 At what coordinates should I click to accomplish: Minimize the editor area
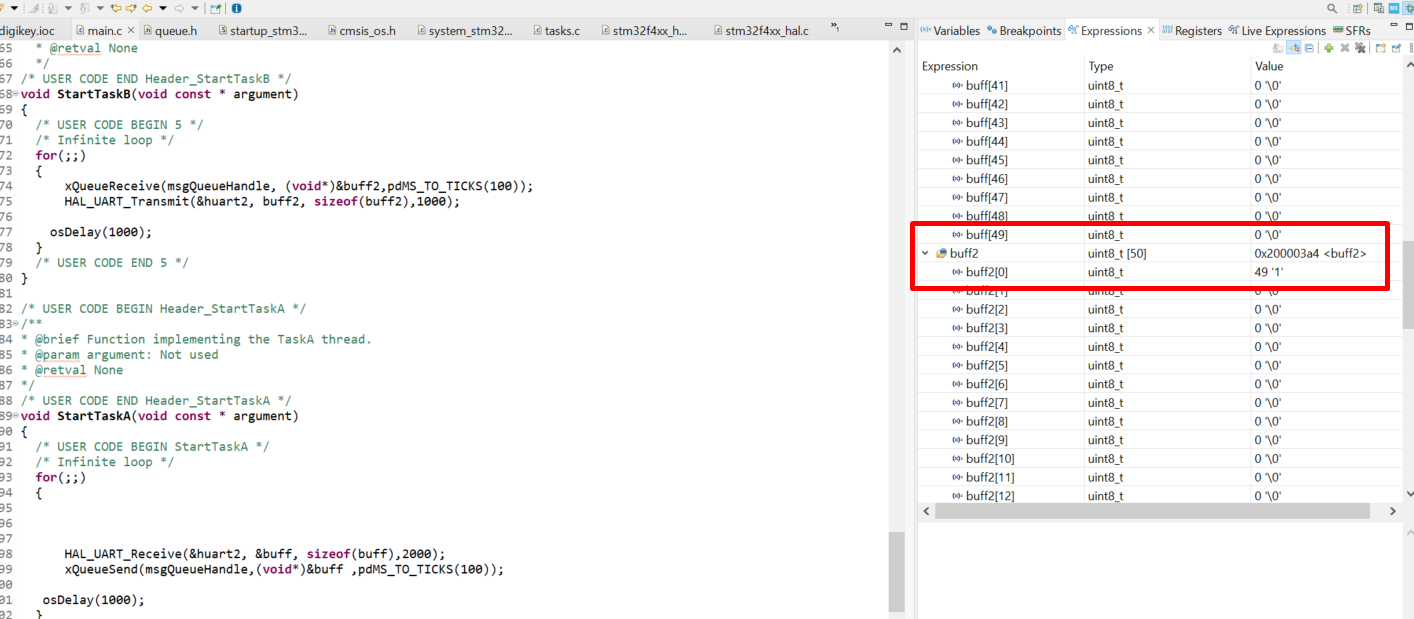888,23
